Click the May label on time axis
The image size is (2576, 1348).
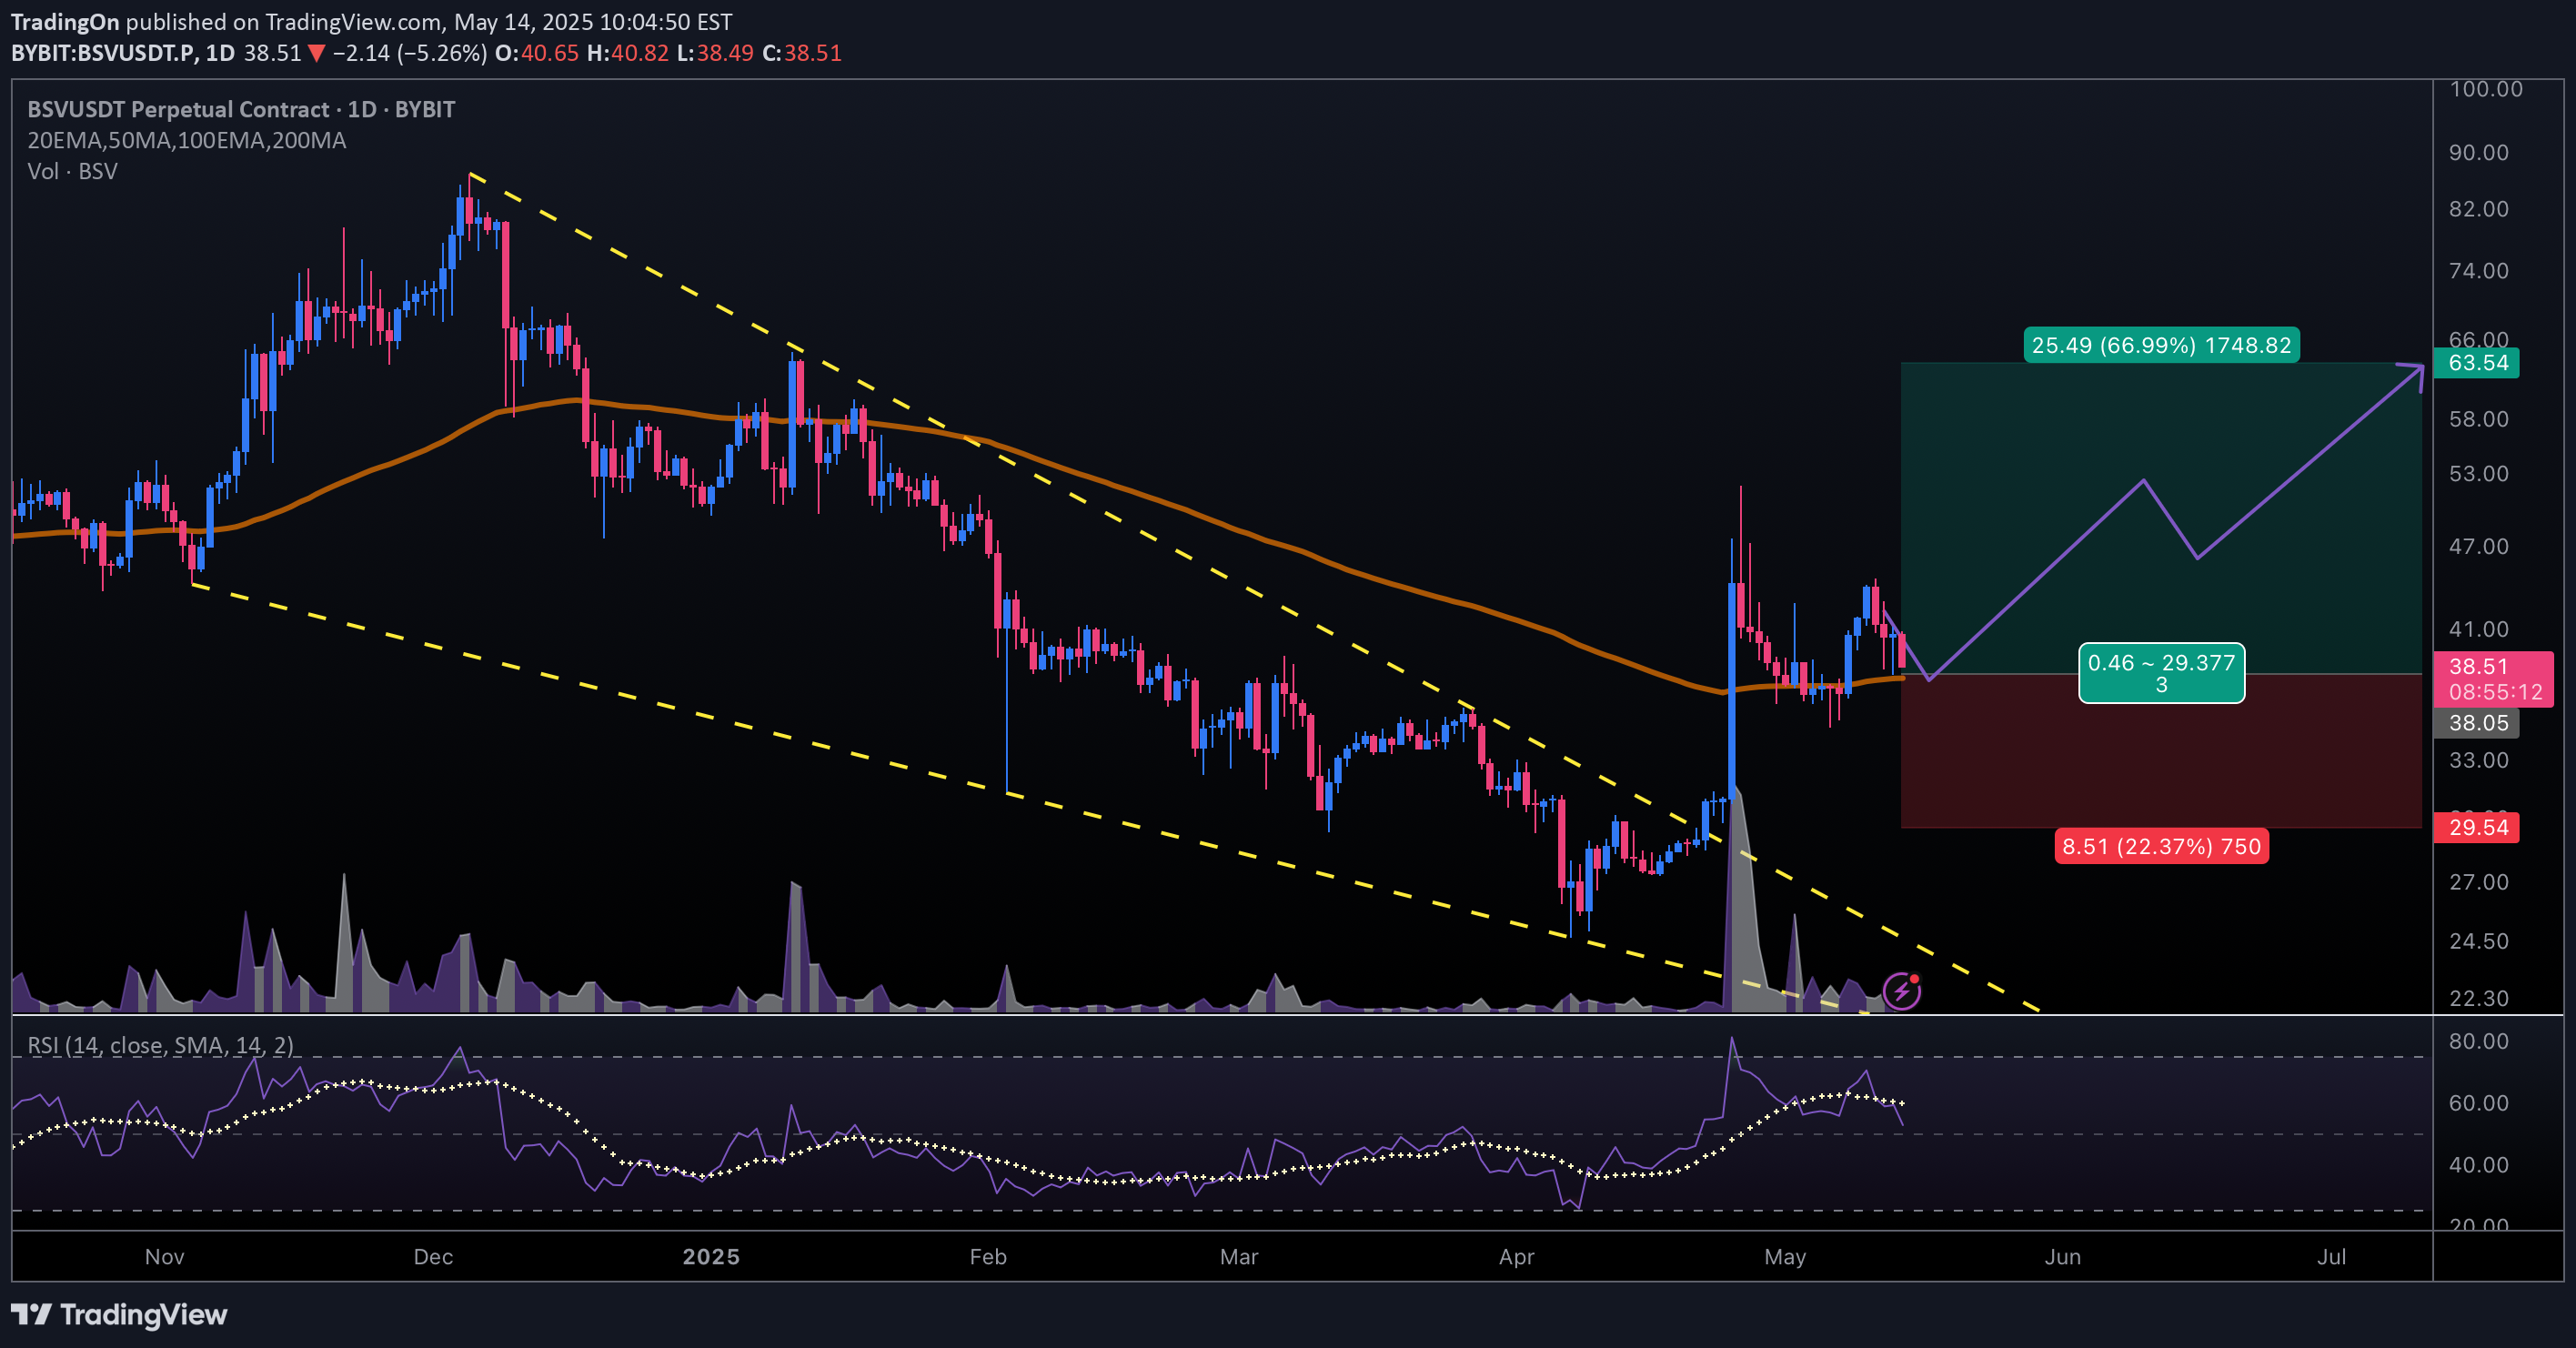1784,1257
